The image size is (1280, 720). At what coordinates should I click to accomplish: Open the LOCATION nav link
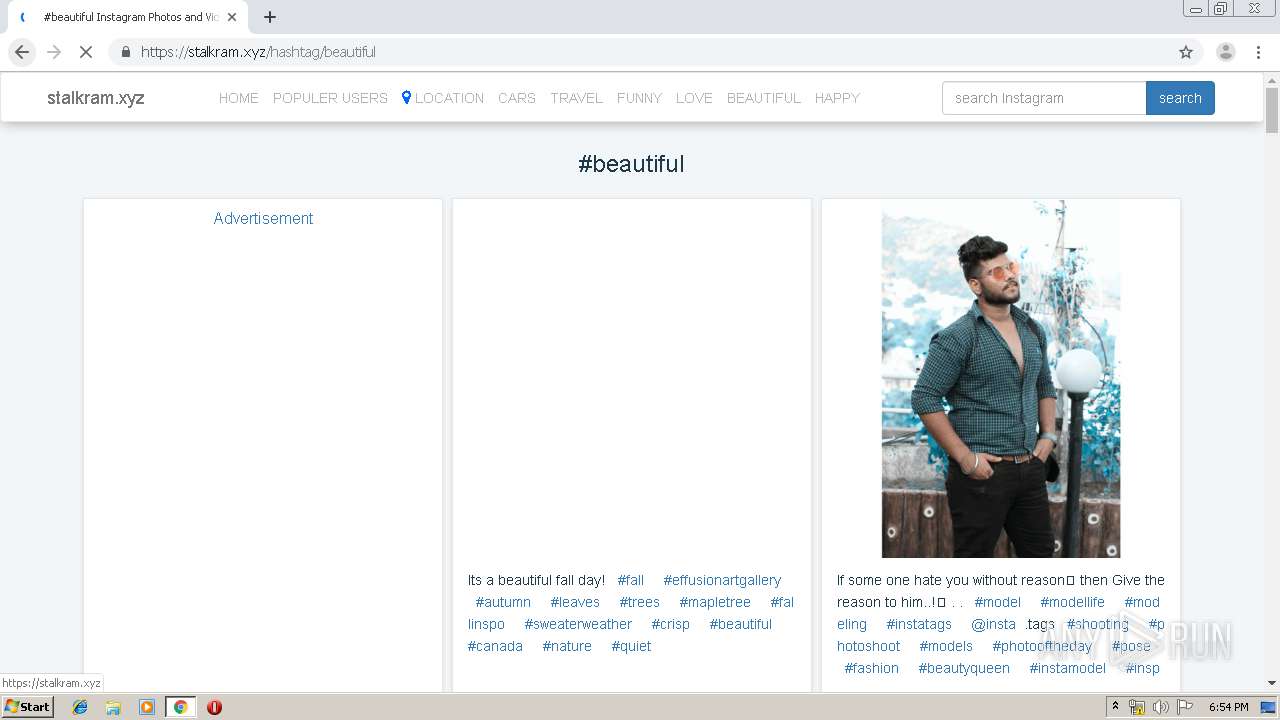443,98
